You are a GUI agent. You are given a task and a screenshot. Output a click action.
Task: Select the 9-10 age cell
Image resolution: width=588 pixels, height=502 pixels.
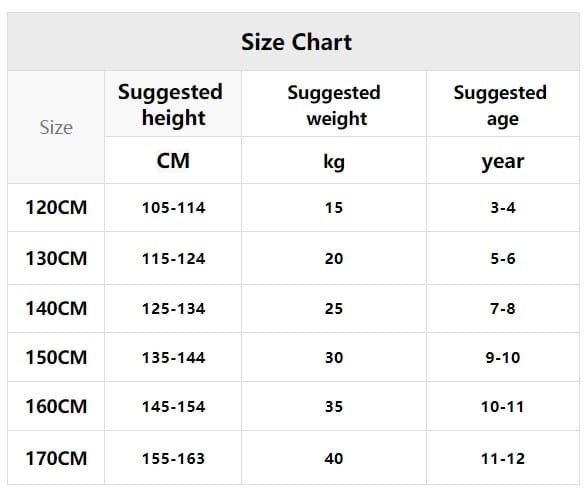pyautogui.click(x=503, y=357)
